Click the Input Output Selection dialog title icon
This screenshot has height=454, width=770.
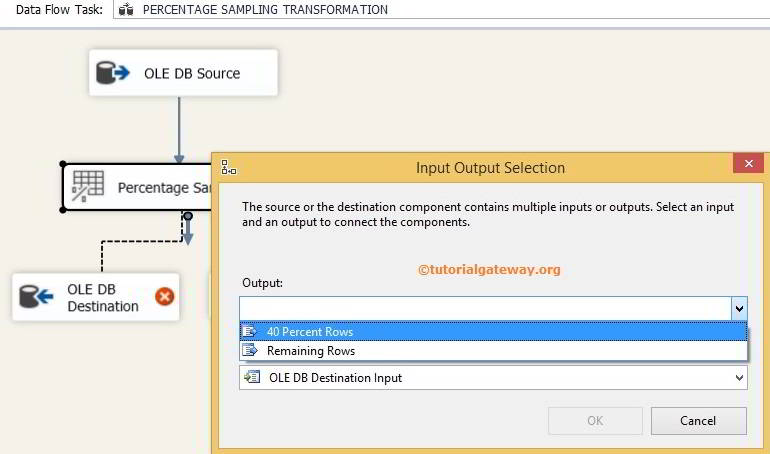click(228, 167)
